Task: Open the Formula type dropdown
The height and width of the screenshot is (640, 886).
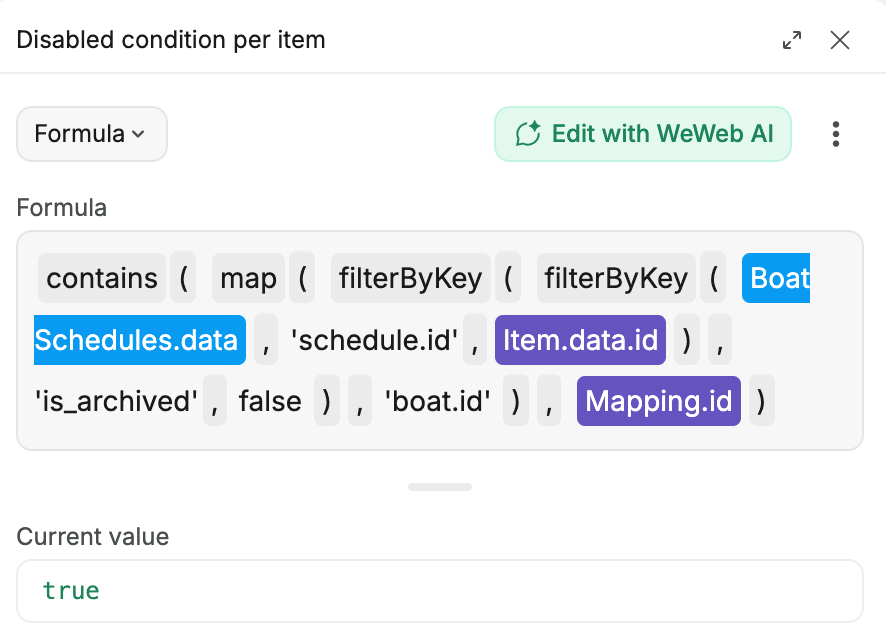Action: tap(91, 134)
